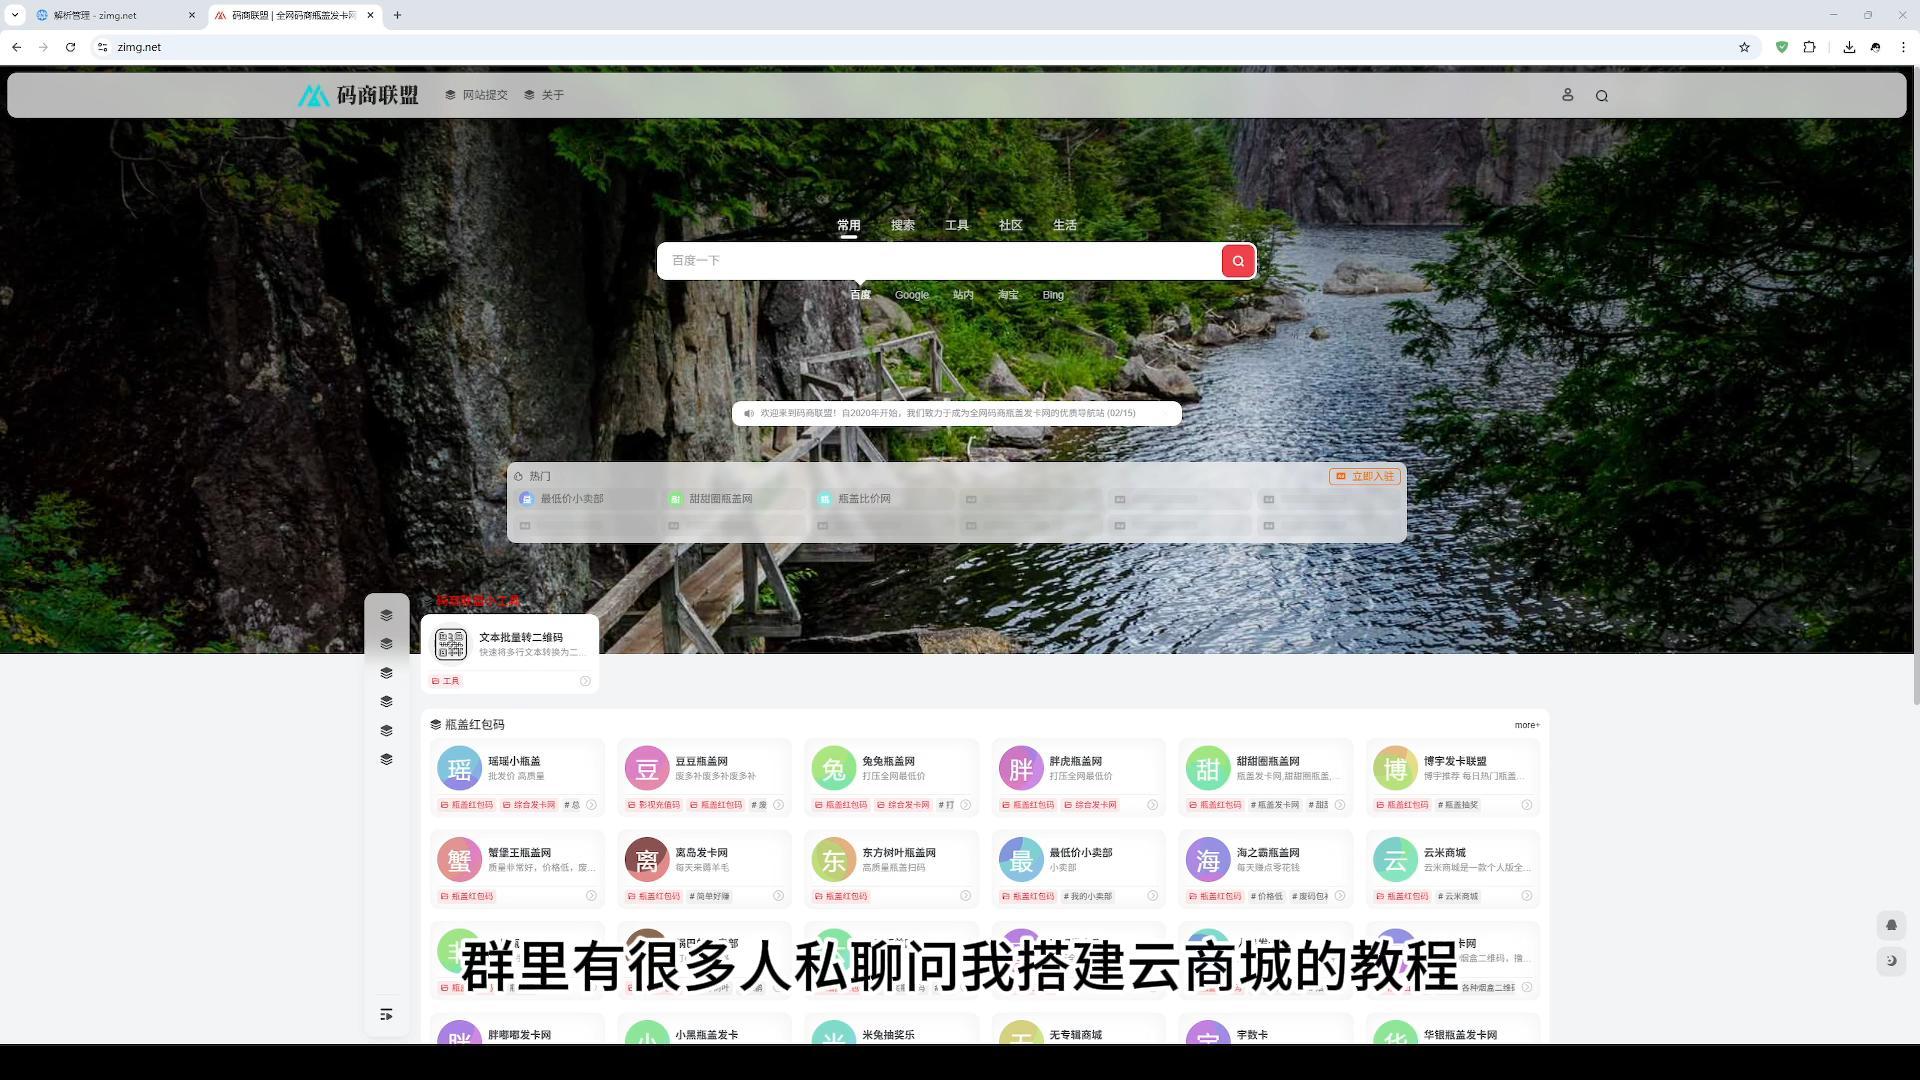Select Bing as the search source
1920x1080 pixels.
pyautogui.click(x=1052, y=295)
